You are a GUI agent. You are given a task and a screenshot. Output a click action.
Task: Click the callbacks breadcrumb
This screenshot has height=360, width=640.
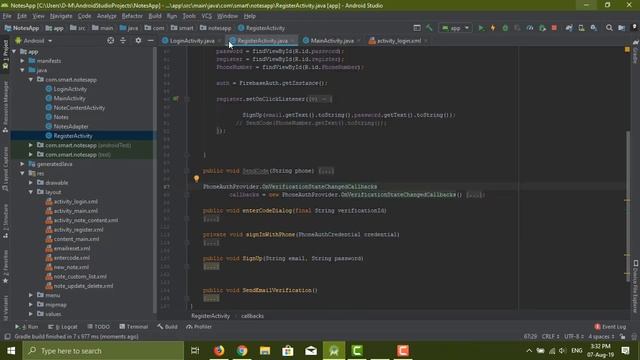click(x=252, y=316)
